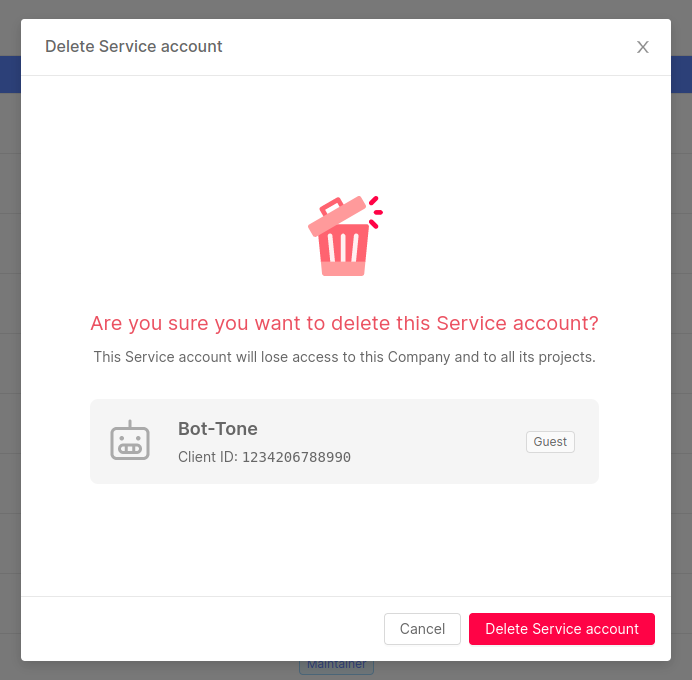The width and height of the screenshot is (692, 680).
Task: Select the Bot-Tone service account name
Action: point(218,428)
